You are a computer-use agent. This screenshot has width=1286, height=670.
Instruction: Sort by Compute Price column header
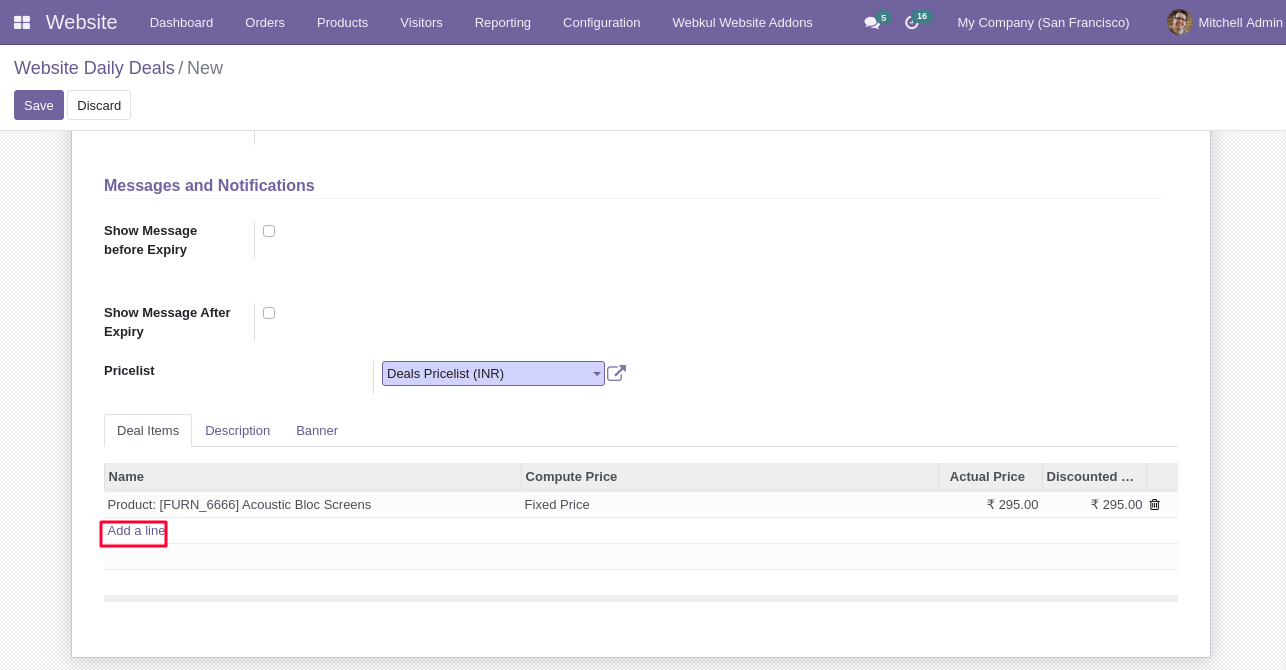(729, 477)
